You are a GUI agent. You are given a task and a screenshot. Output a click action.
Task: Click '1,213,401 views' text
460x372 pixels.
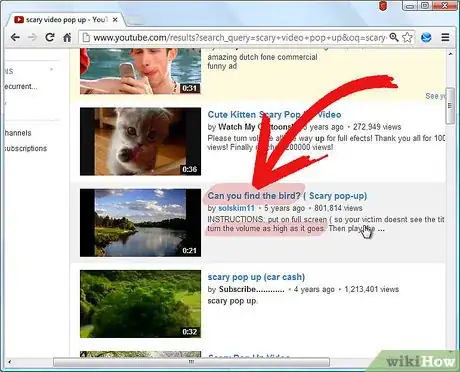[371, 289]
